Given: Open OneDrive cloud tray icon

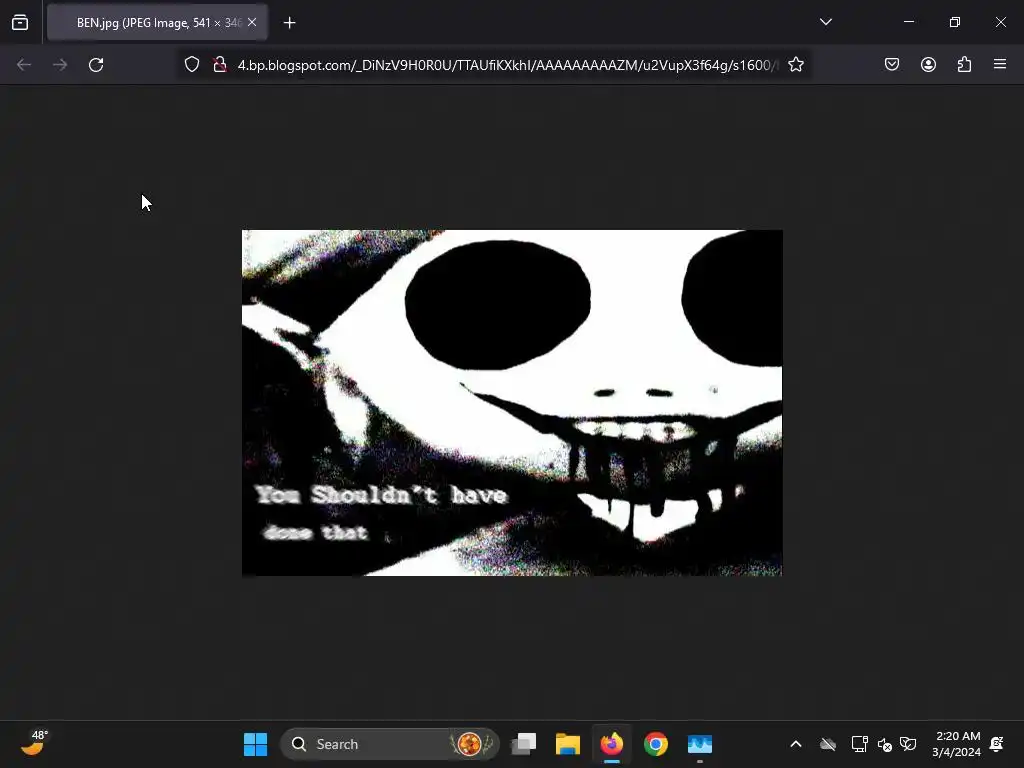Looking at the screenshot, I should pyautogui.click(x=828, y=744).
